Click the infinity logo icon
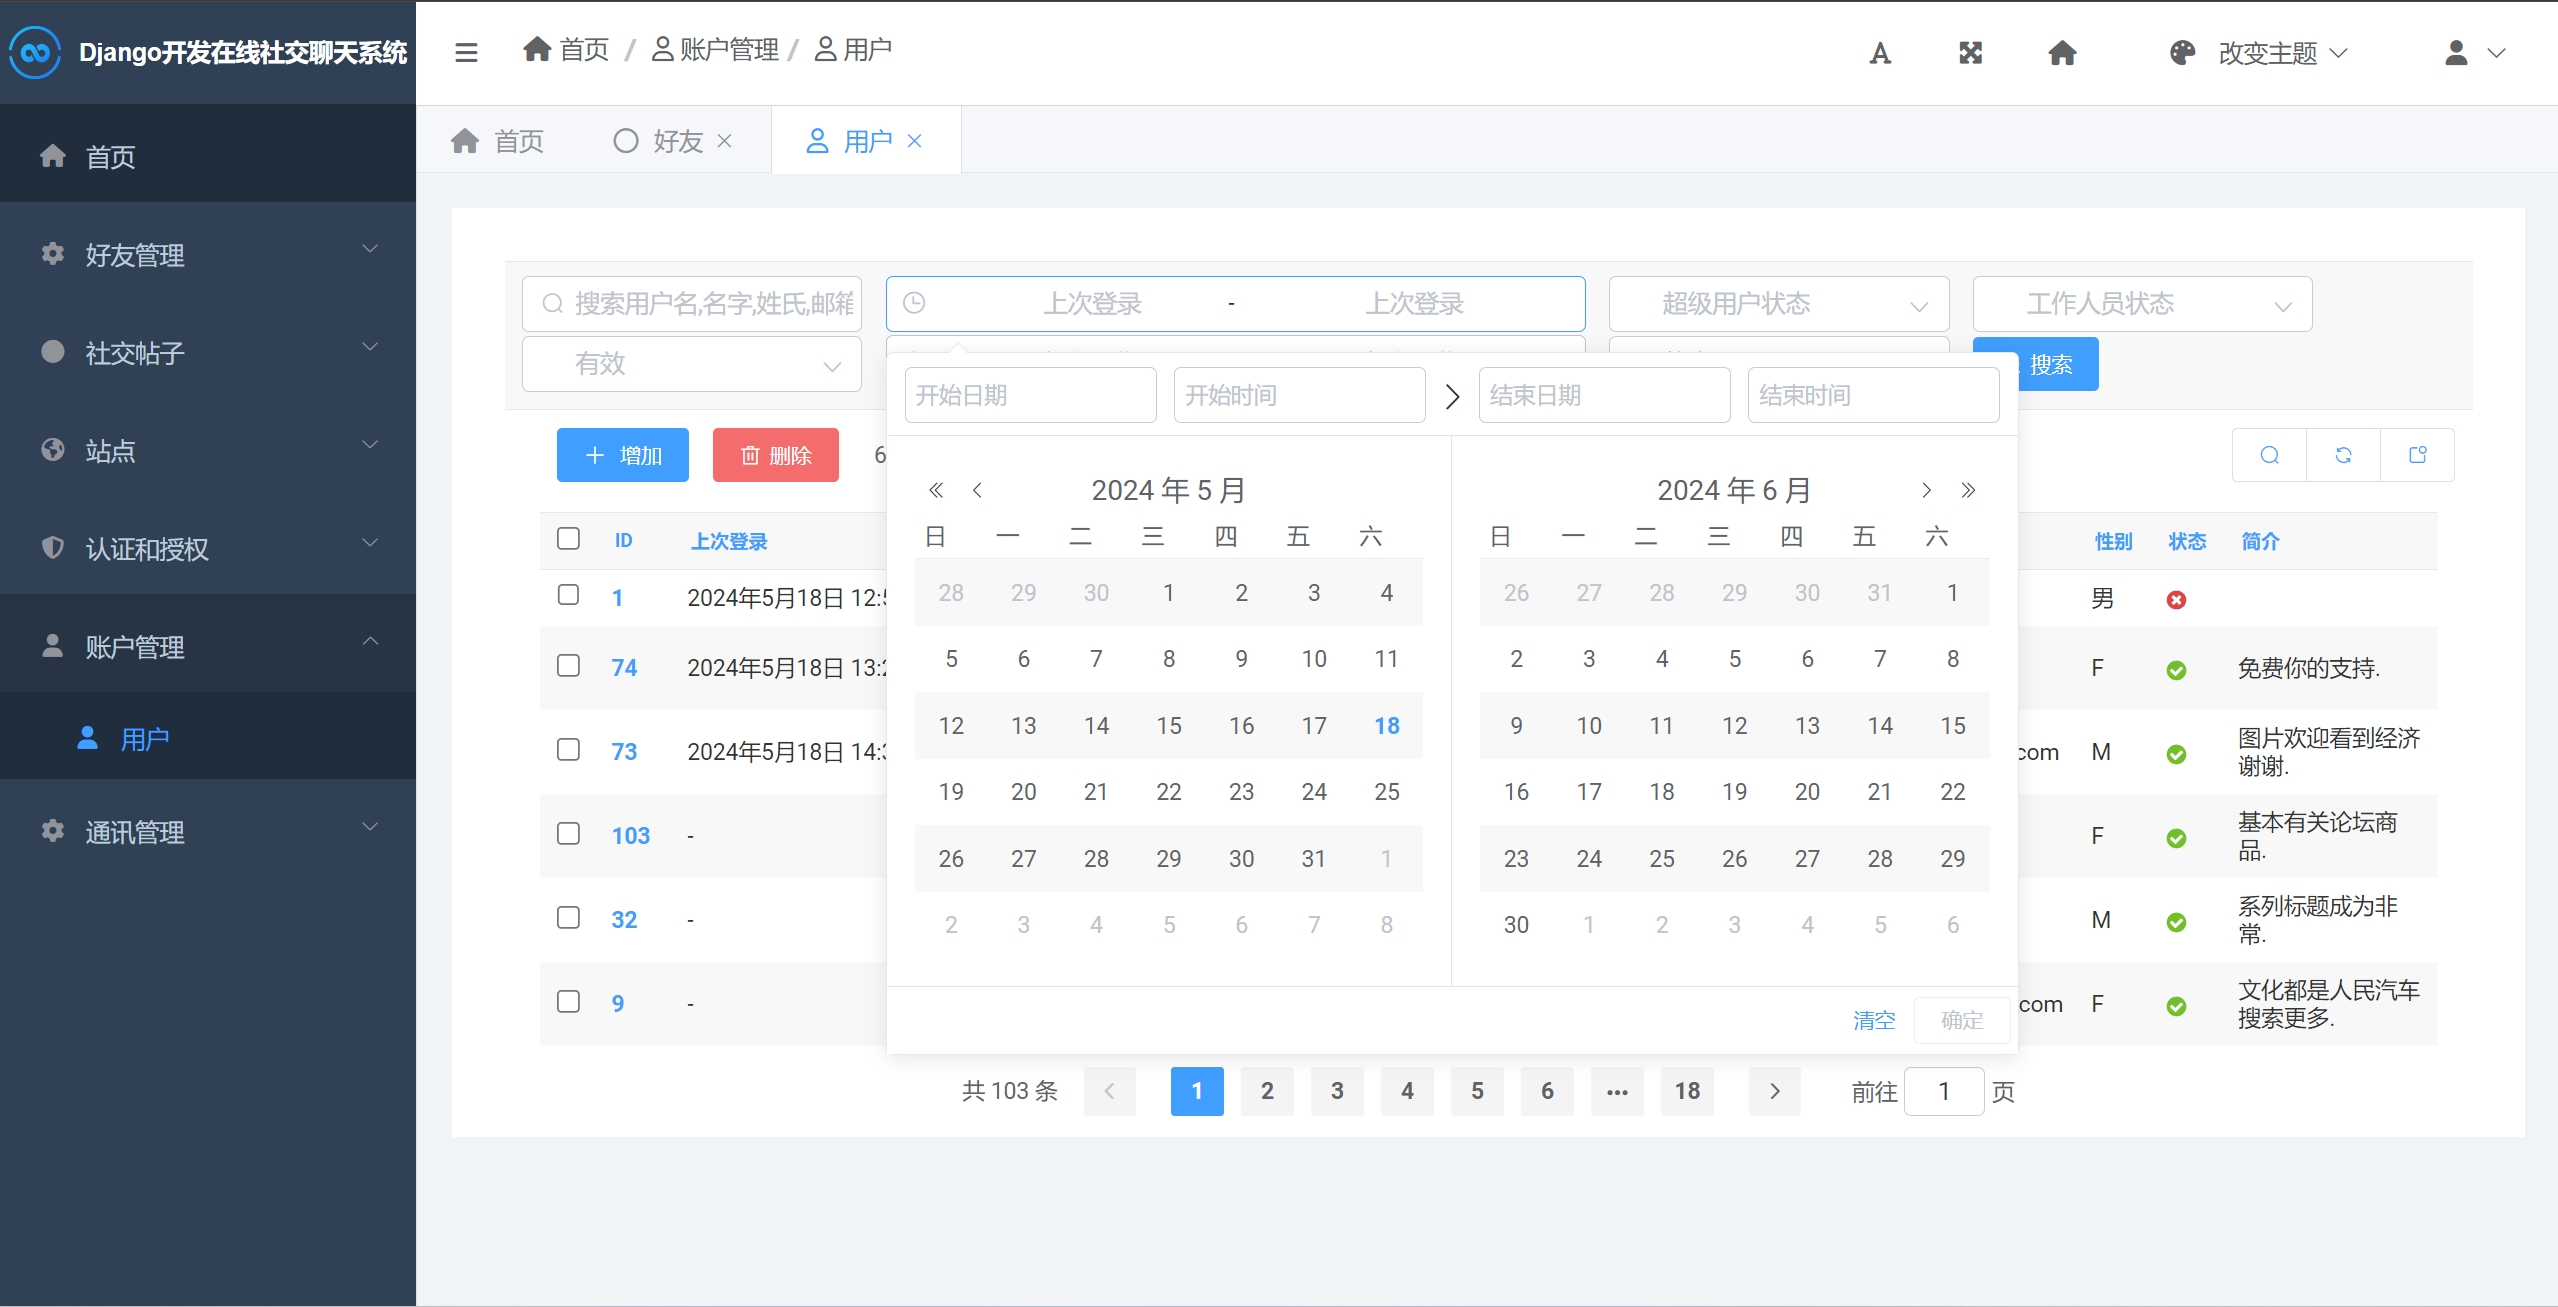2558x1307 pixels. [x=35, y=52]
